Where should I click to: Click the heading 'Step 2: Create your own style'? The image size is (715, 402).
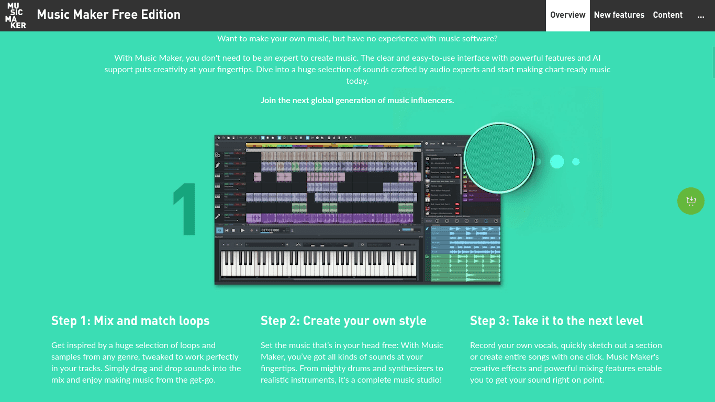(343, 321)
